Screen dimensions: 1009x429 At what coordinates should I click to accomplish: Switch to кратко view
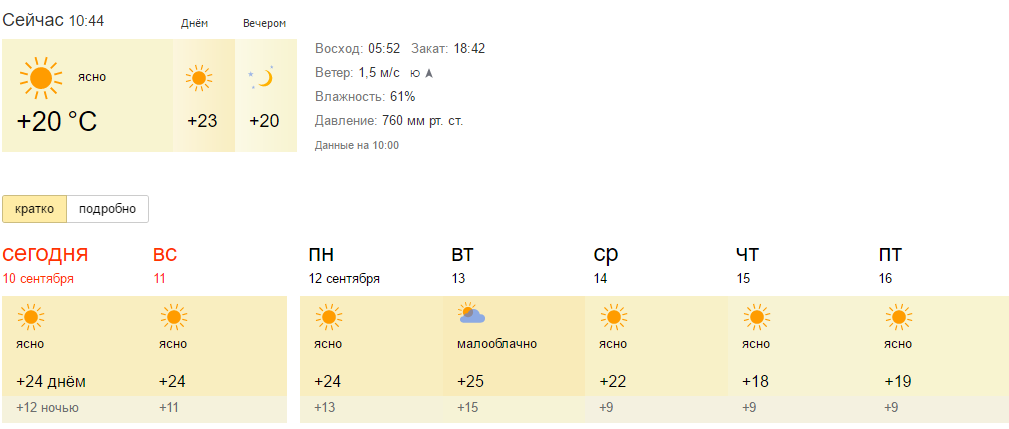pos(34,209)
